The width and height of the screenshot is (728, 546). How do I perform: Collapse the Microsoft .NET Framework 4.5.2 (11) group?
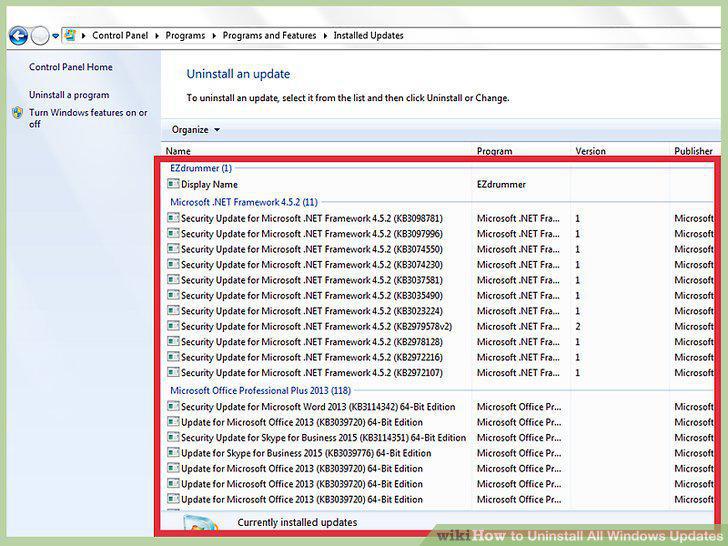click(244, 202)
